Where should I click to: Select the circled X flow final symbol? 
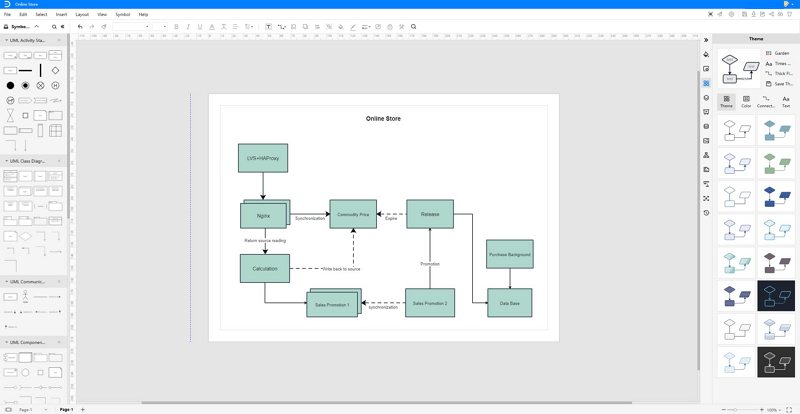click(40, 86)
